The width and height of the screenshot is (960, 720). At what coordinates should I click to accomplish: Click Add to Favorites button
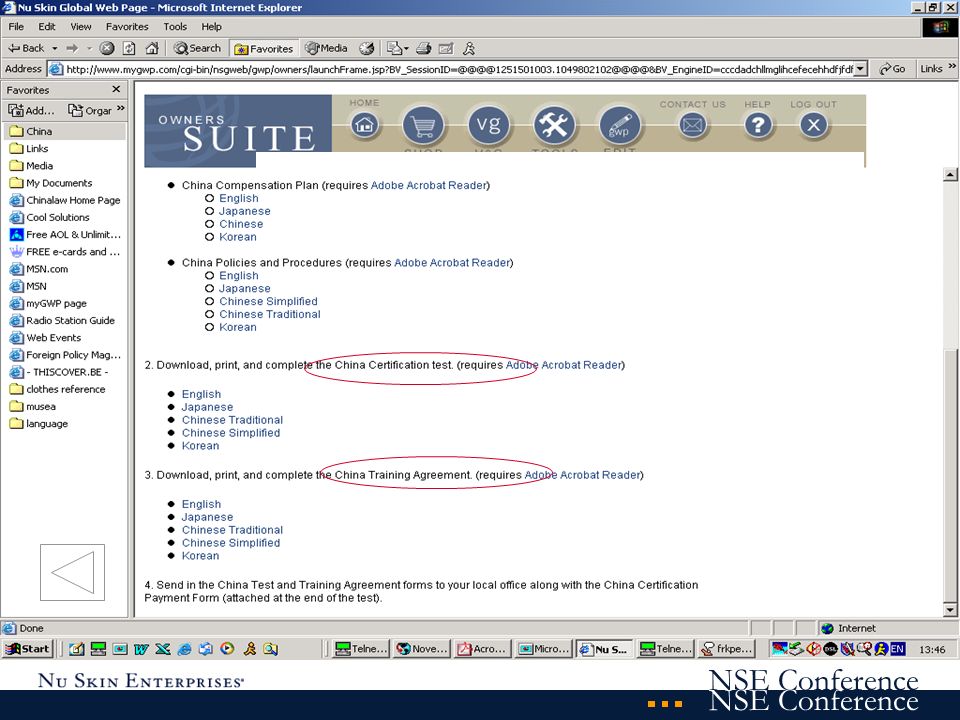[31, 110]
